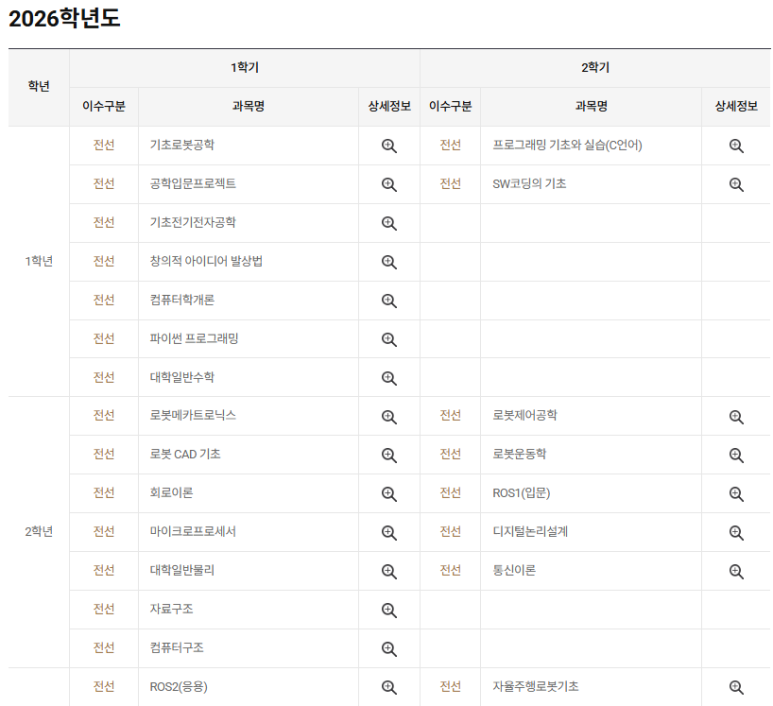
Task: Click the 창의적 아이디어 발상법 course name
Action: point(206,261)
